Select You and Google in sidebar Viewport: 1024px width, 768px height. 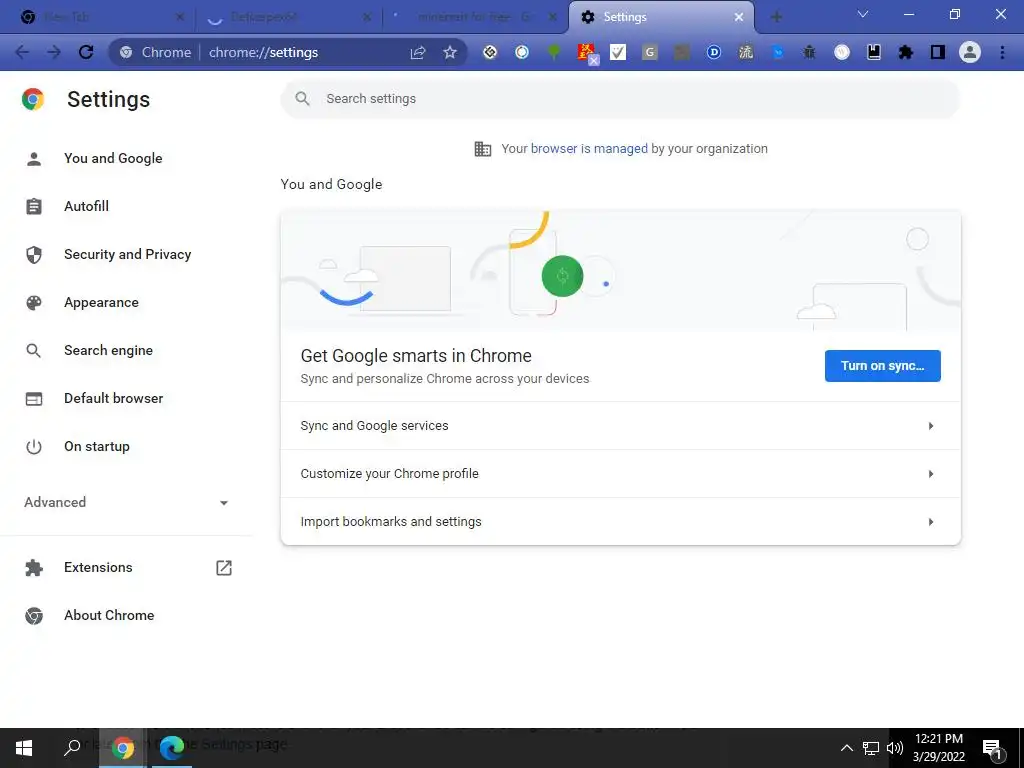pos(113,158)
